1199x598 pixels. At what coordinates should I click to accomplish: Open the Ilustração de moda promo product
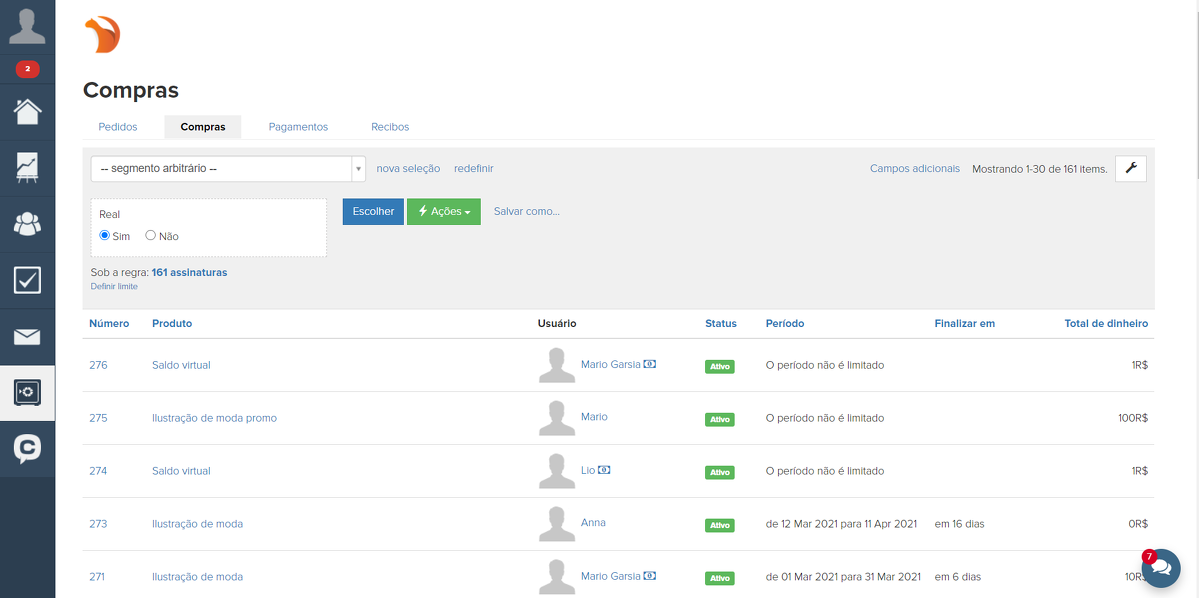coord(214,418)
